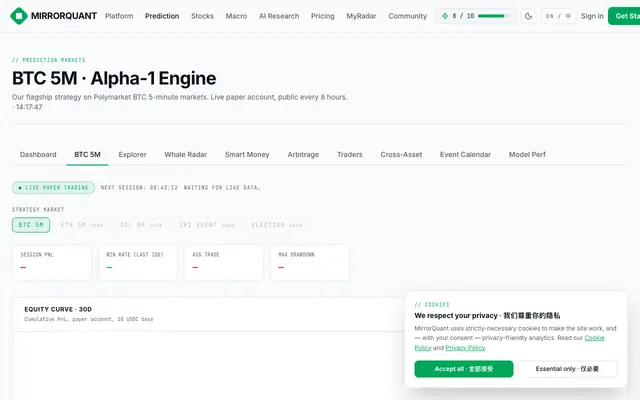Select the BTC 5M strategy market chip

[x=31, y=225]
